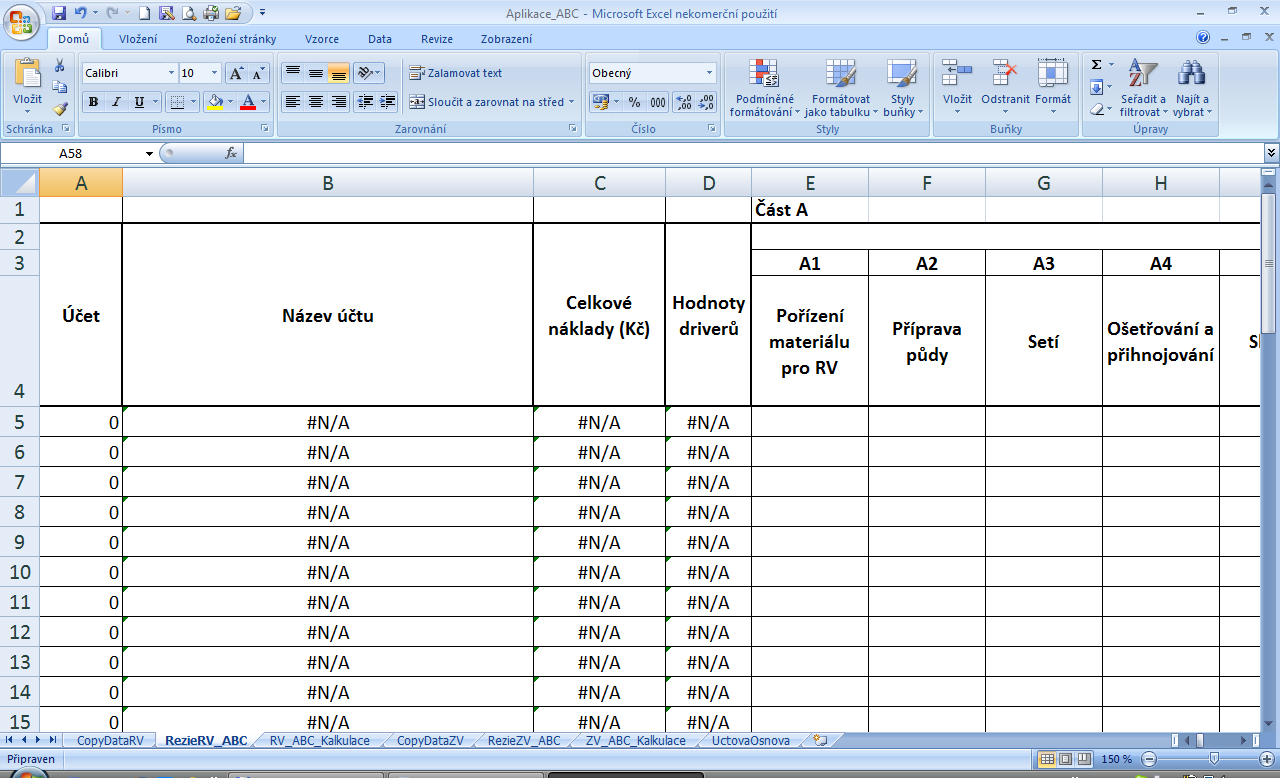Expand Seřadit a filtrovat menu
Screen dimensions: 1280x778
tap(1143, 86)
